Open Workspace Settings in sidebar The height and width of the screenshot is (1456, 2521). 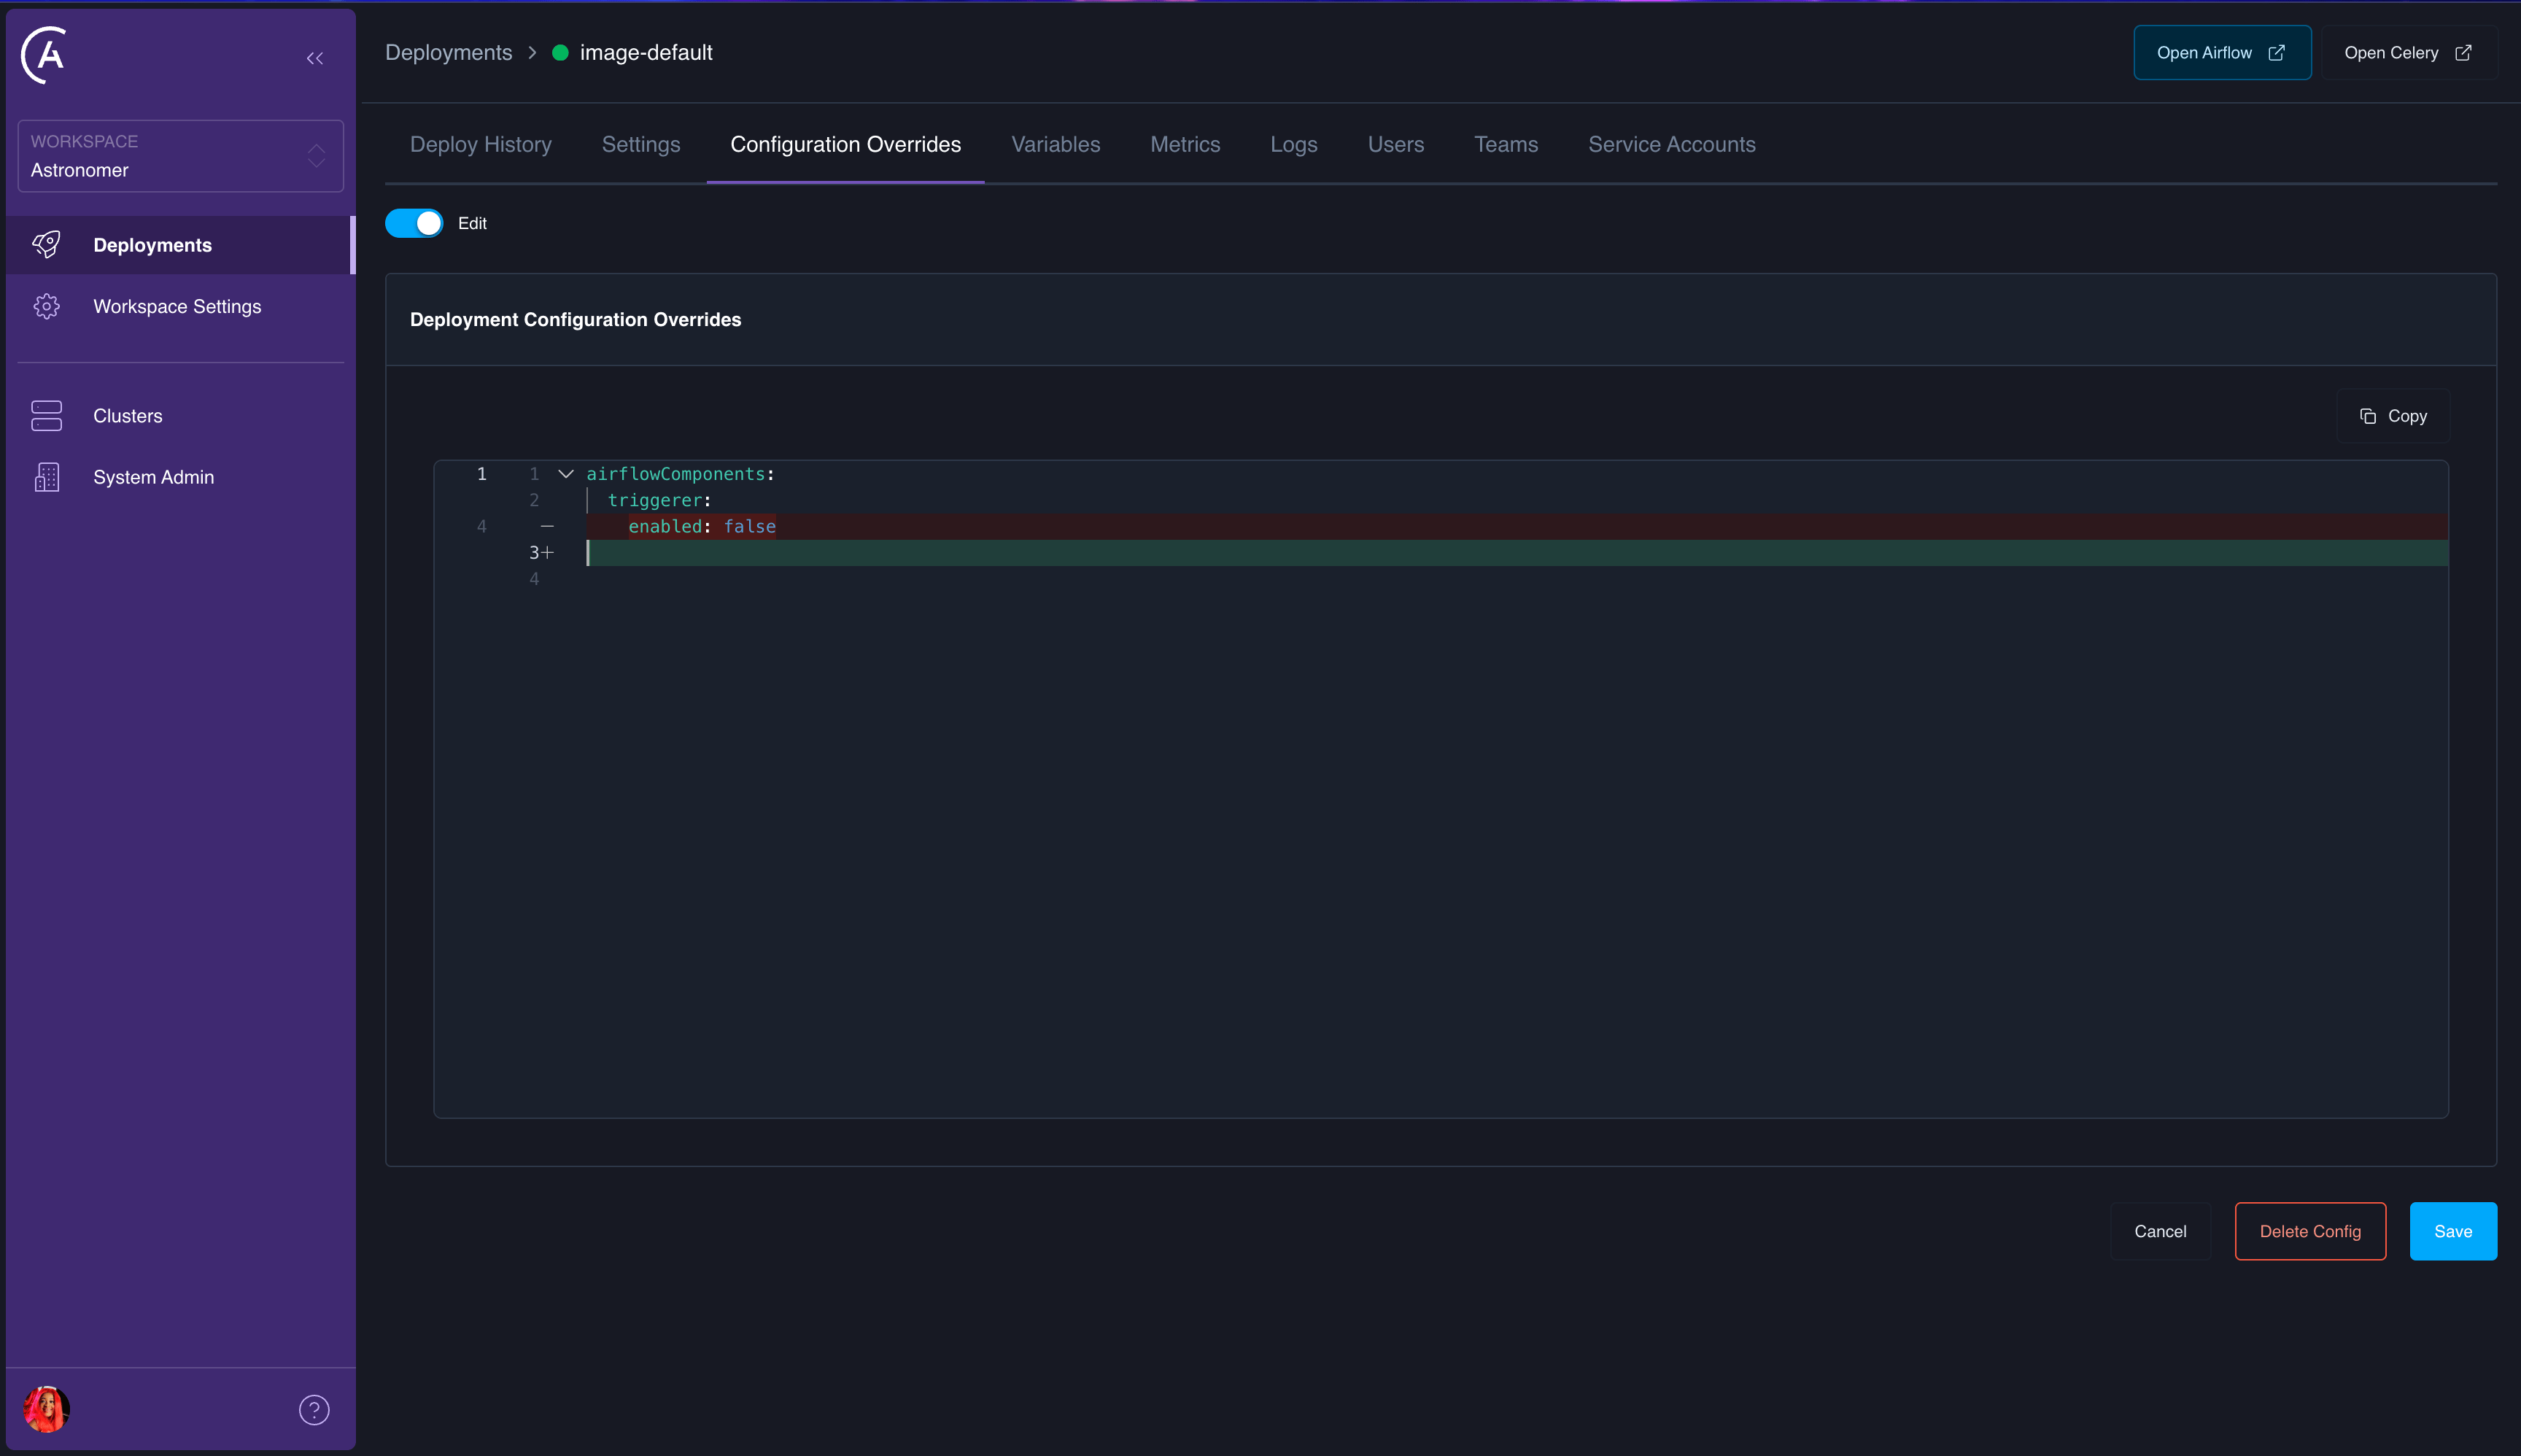(181, 307)
